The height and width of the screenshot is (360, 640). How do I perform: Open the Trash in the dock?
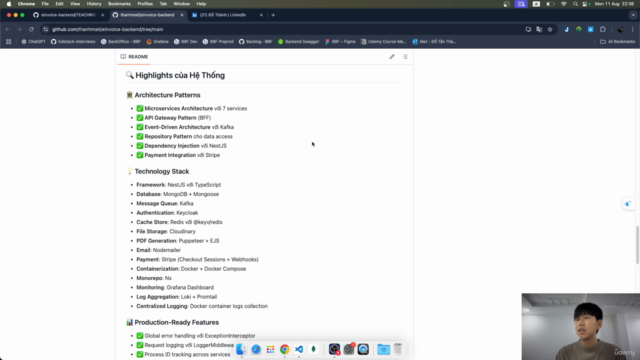tap(398, 349)
